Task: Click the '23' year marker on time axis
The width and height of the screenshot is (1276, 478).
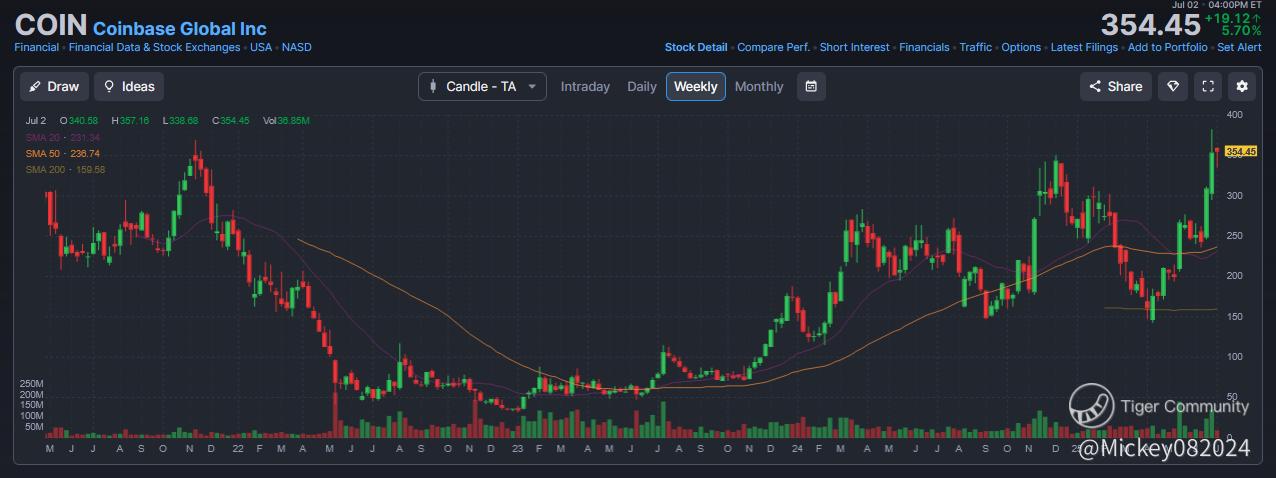Action: coord(517,450)
